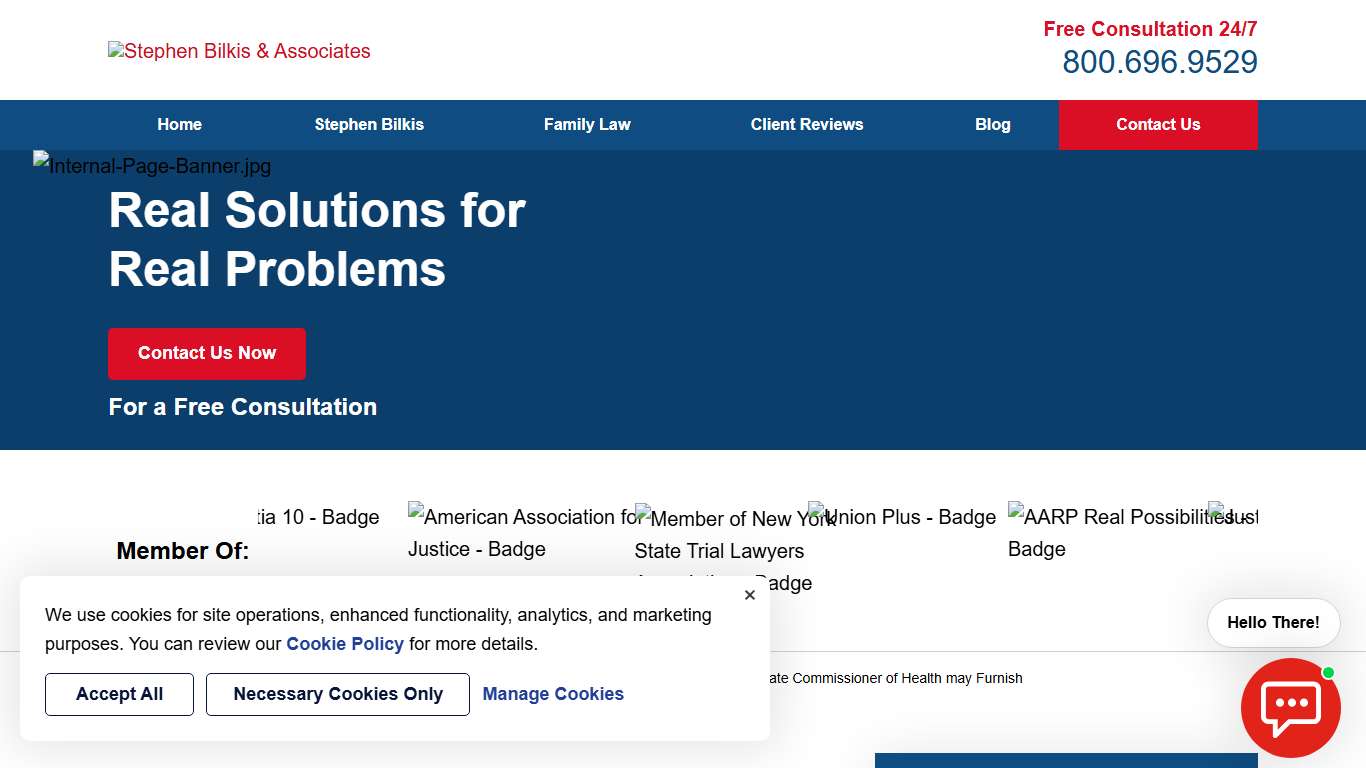1366x768 pixels.
Task: Open the Family Law menu
Action: tap(587, 125)
